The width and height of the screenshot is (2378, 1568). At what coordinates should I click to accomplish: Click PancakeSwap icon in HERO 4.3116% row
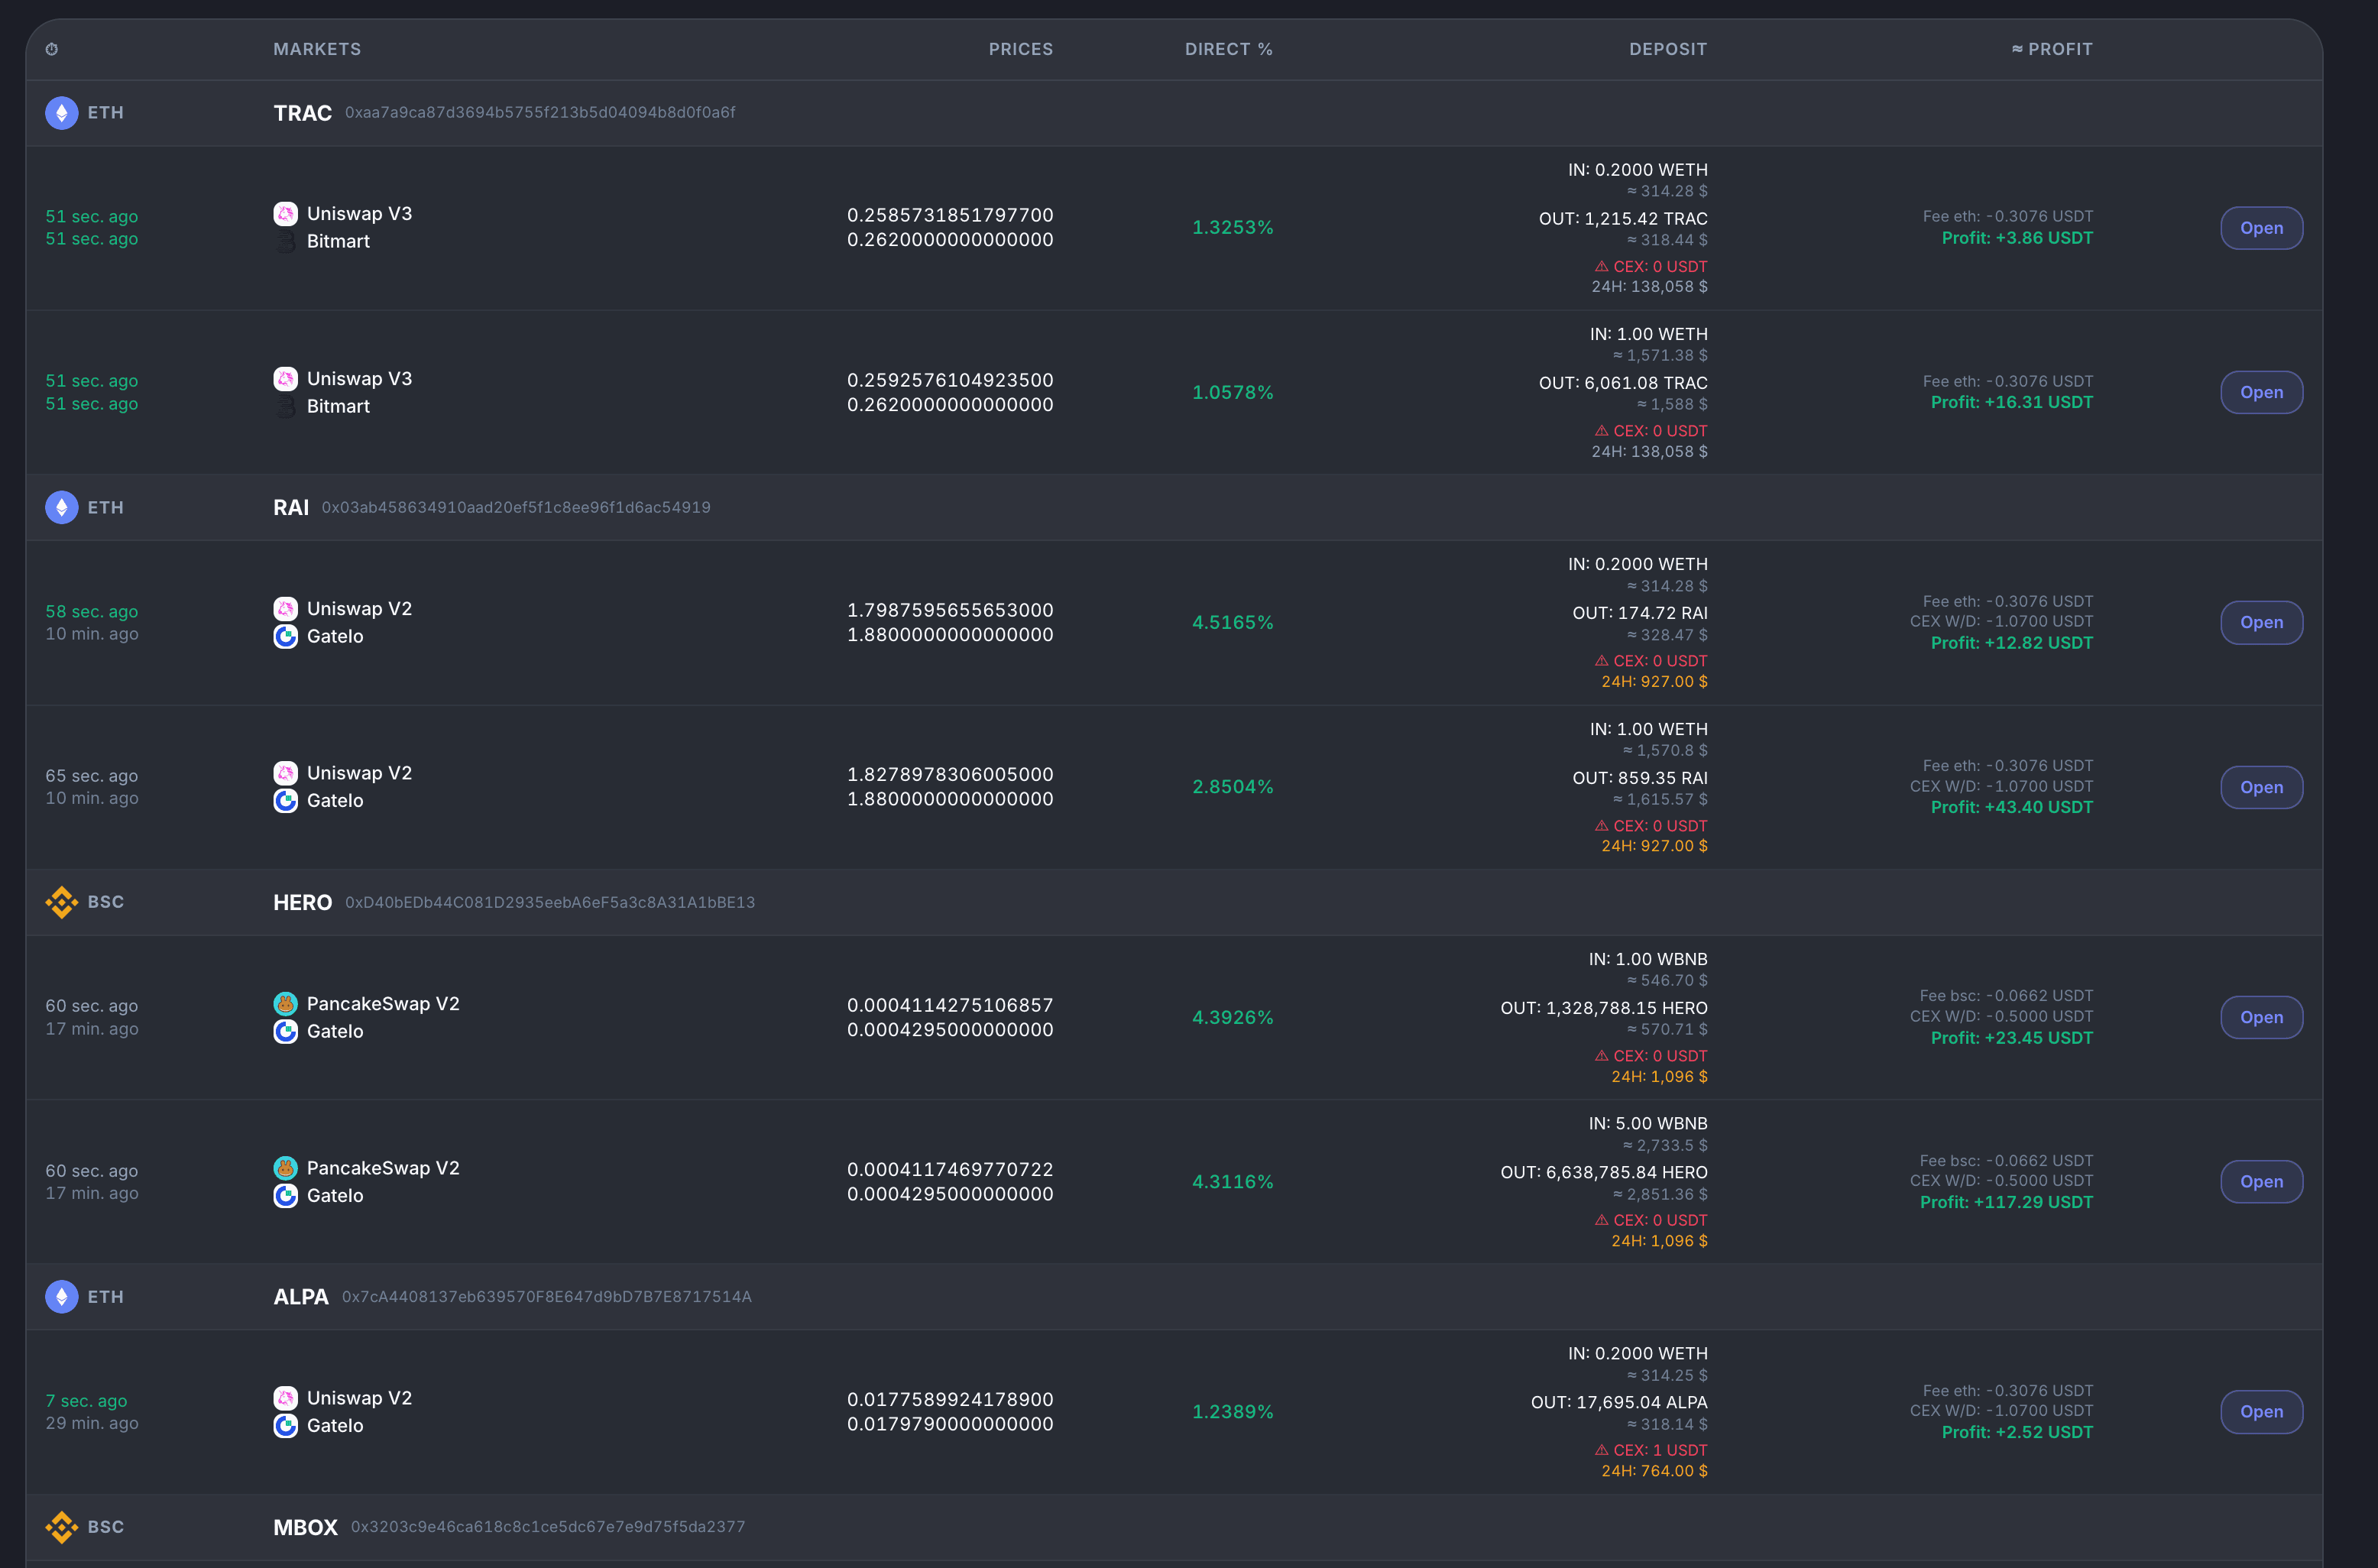click(x=286, y=1168)
